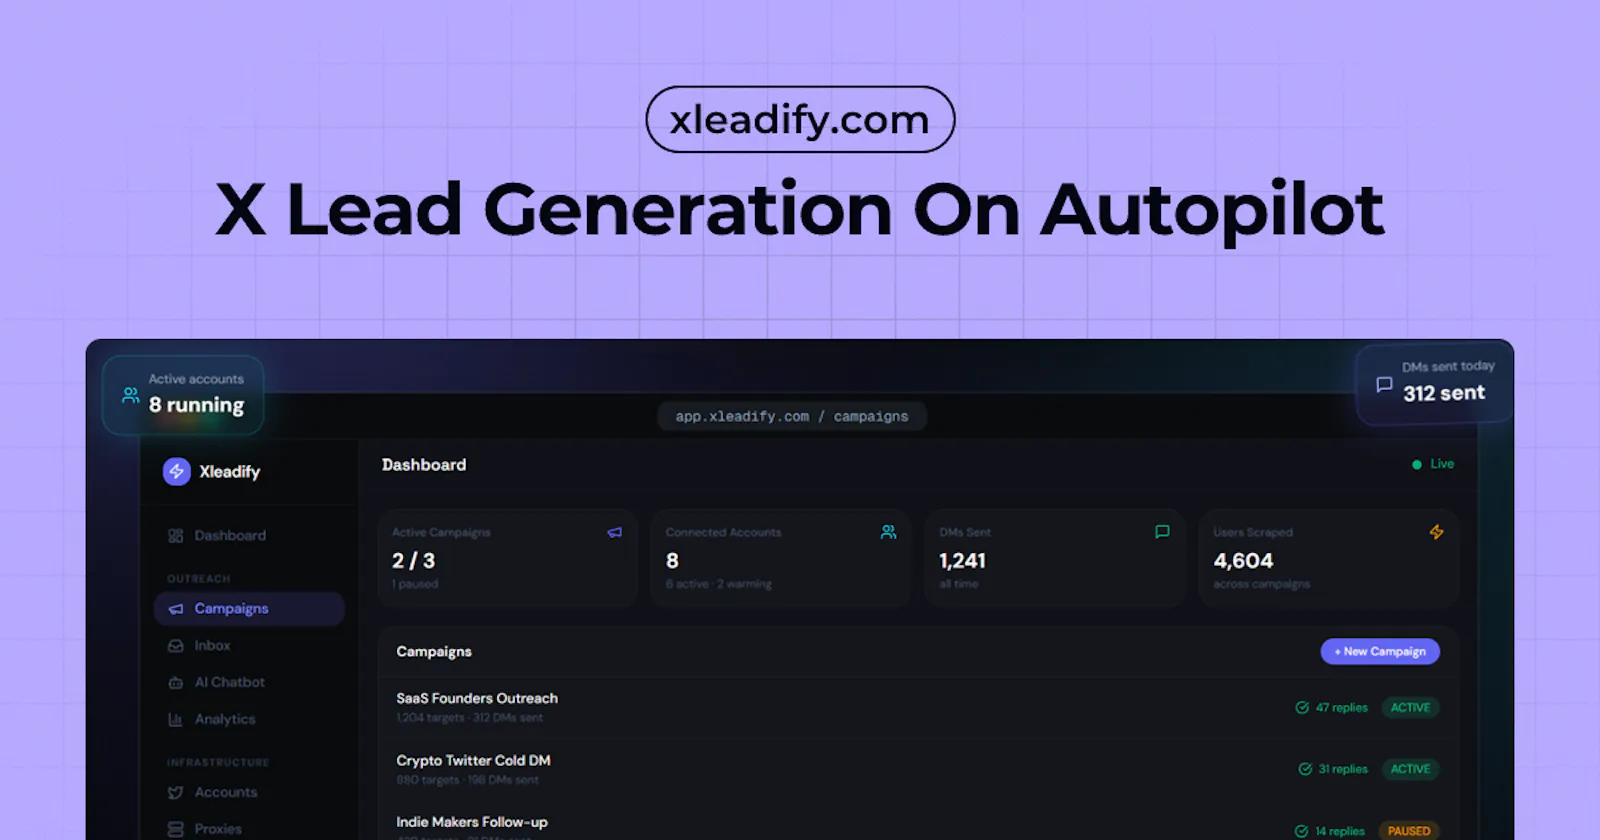Click the ACTIVE badge for SaaS Founders Outreach
The width and height of the screenshot is (1600, 840).
[x=1410, y=708]
